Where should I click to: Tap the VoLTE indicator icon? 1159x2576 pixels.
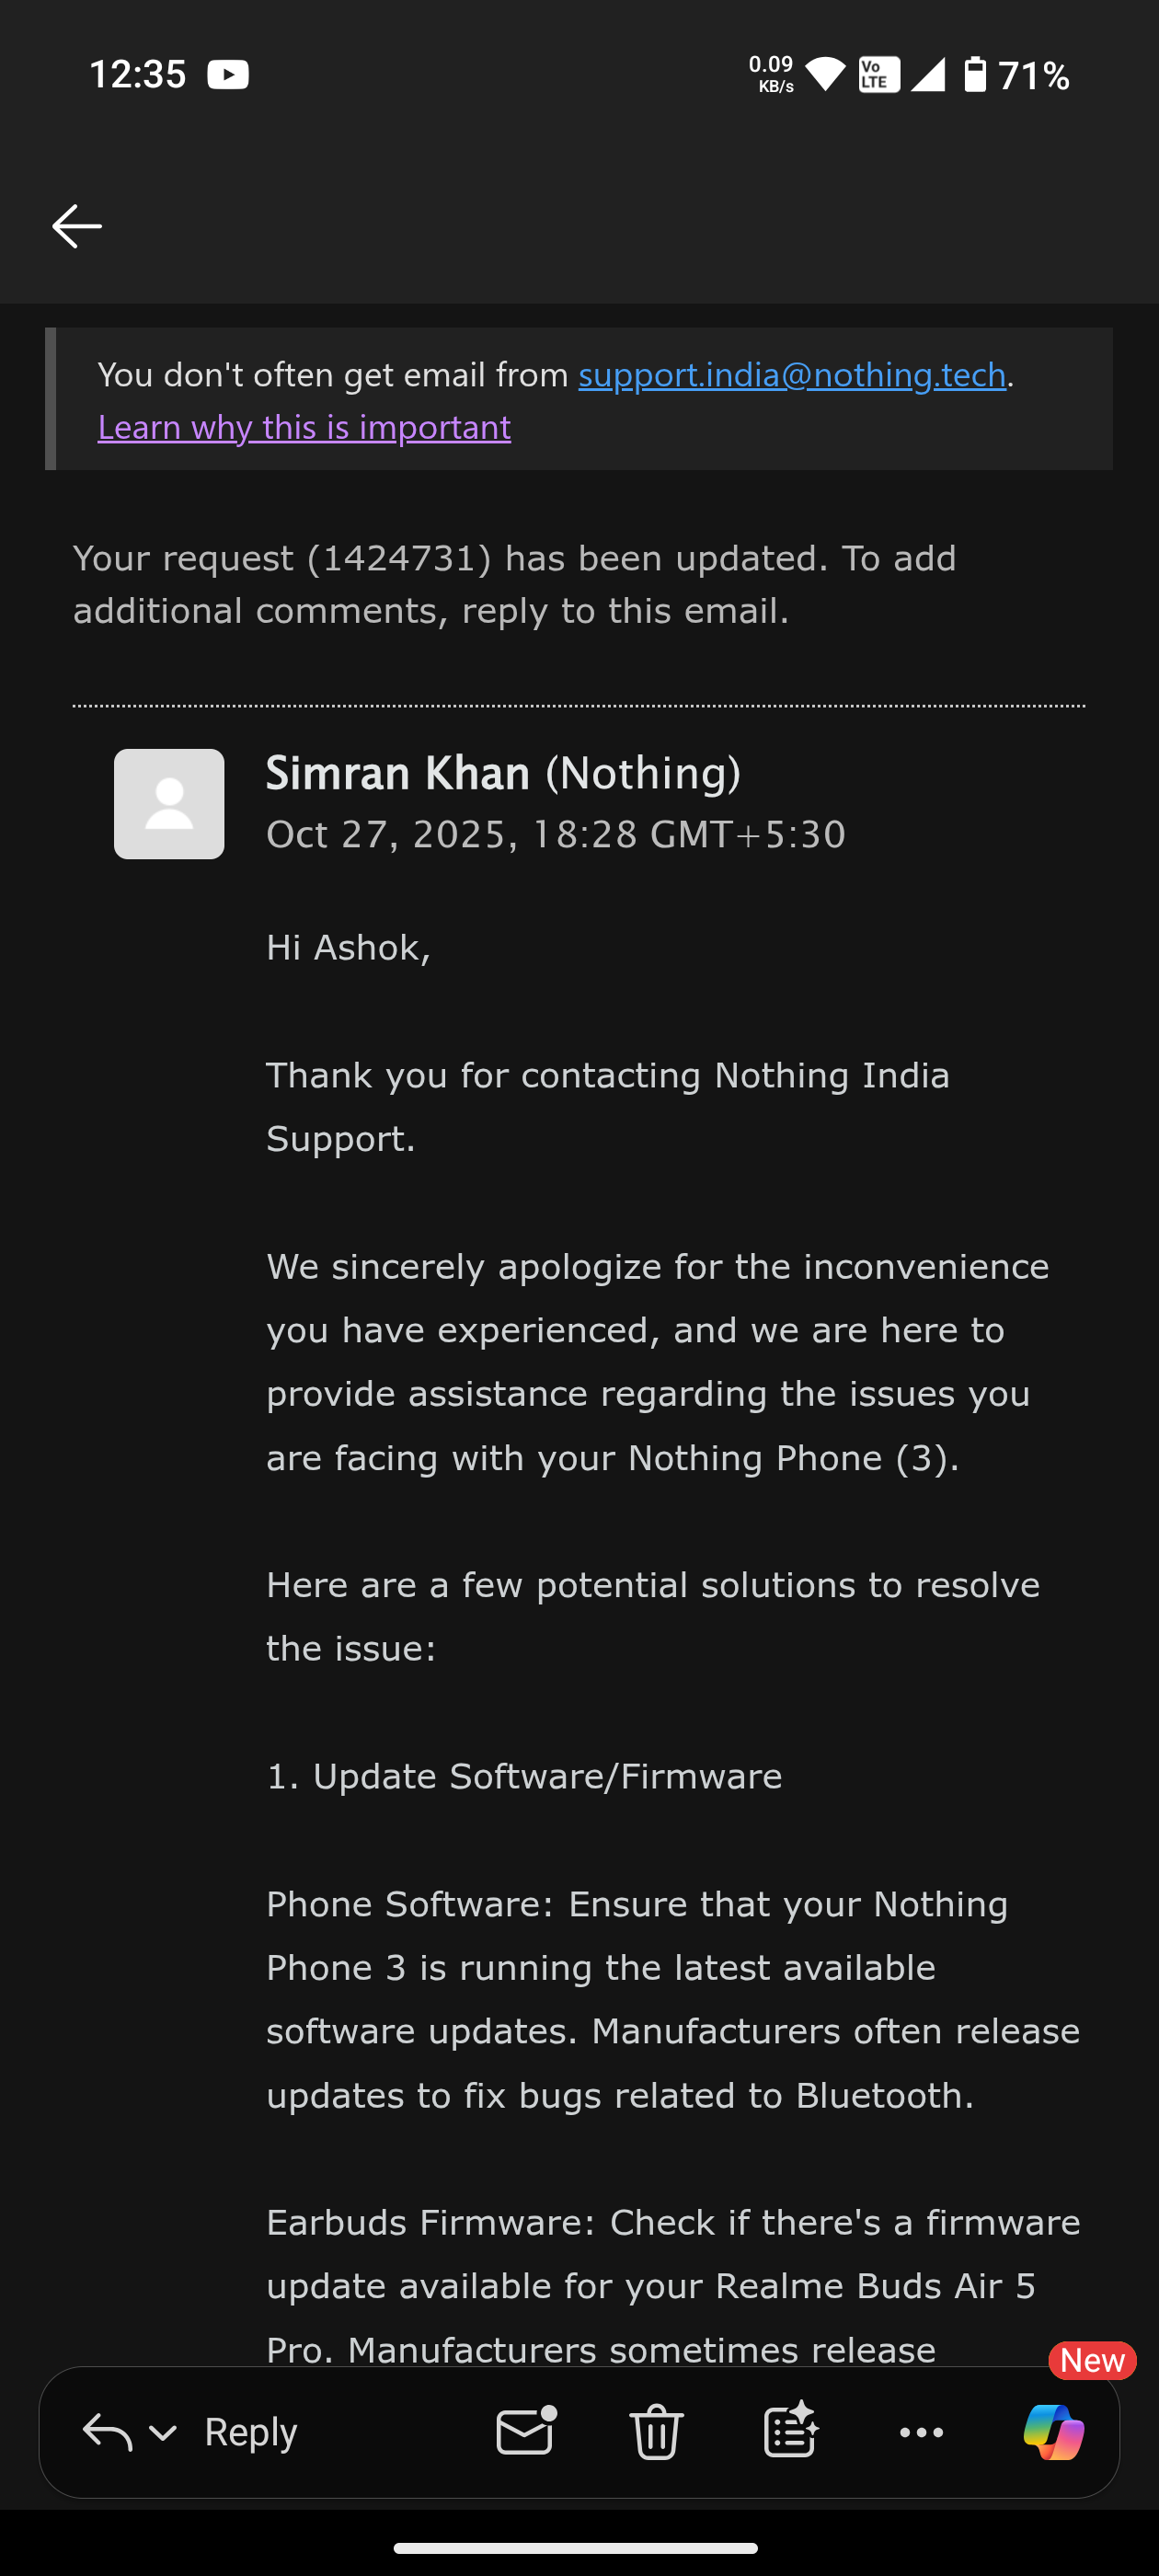coord(879,75)
